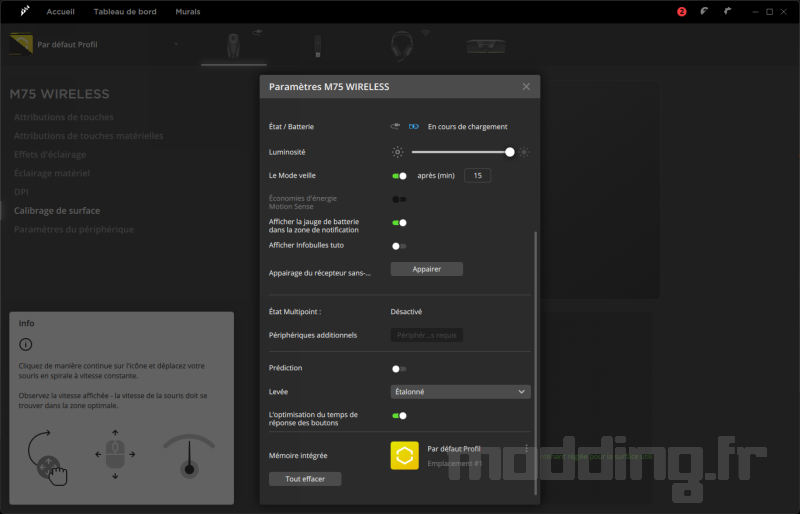
Task: Click the En cours de chargement text
Action: pyautogui.click(x=467, y=127)
